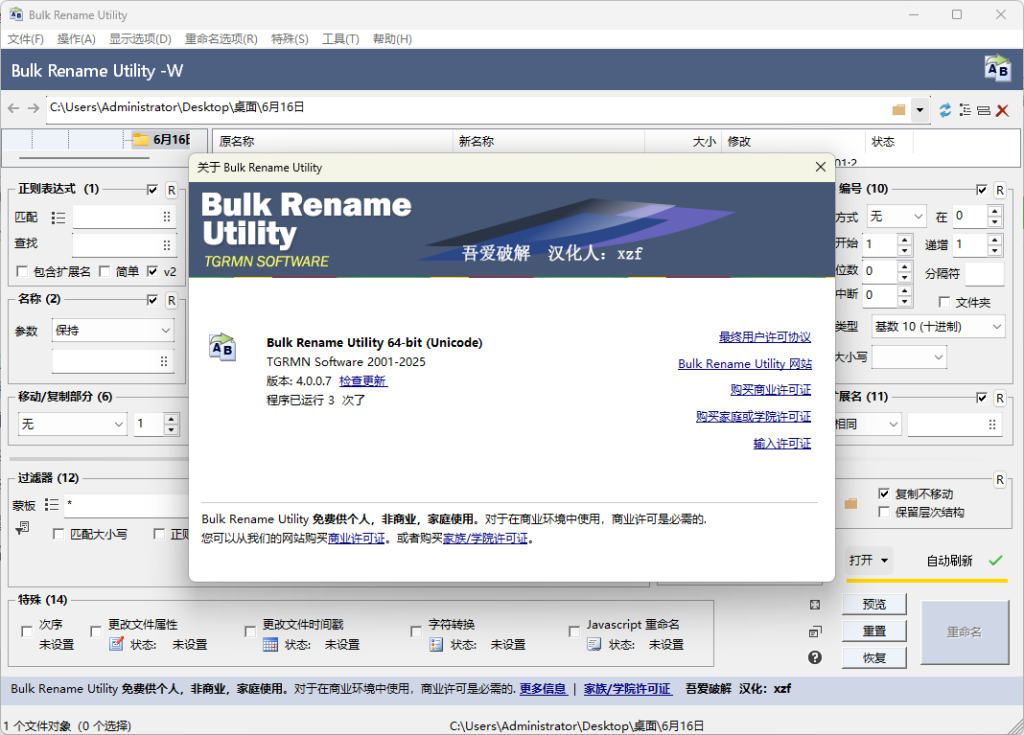Click the 递增 spinner up arrow
Viewport: 1024px width, 735px height.
point(994,239)
